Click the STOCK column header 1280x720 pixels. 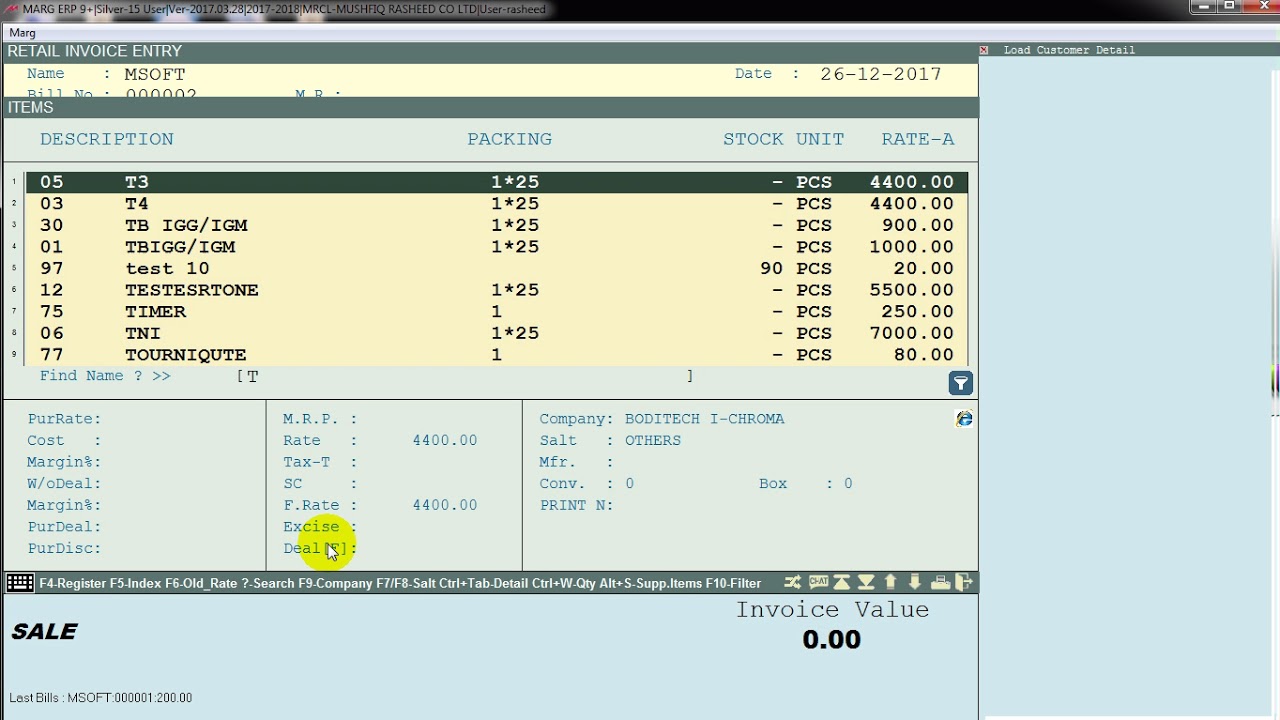point(754,139)
